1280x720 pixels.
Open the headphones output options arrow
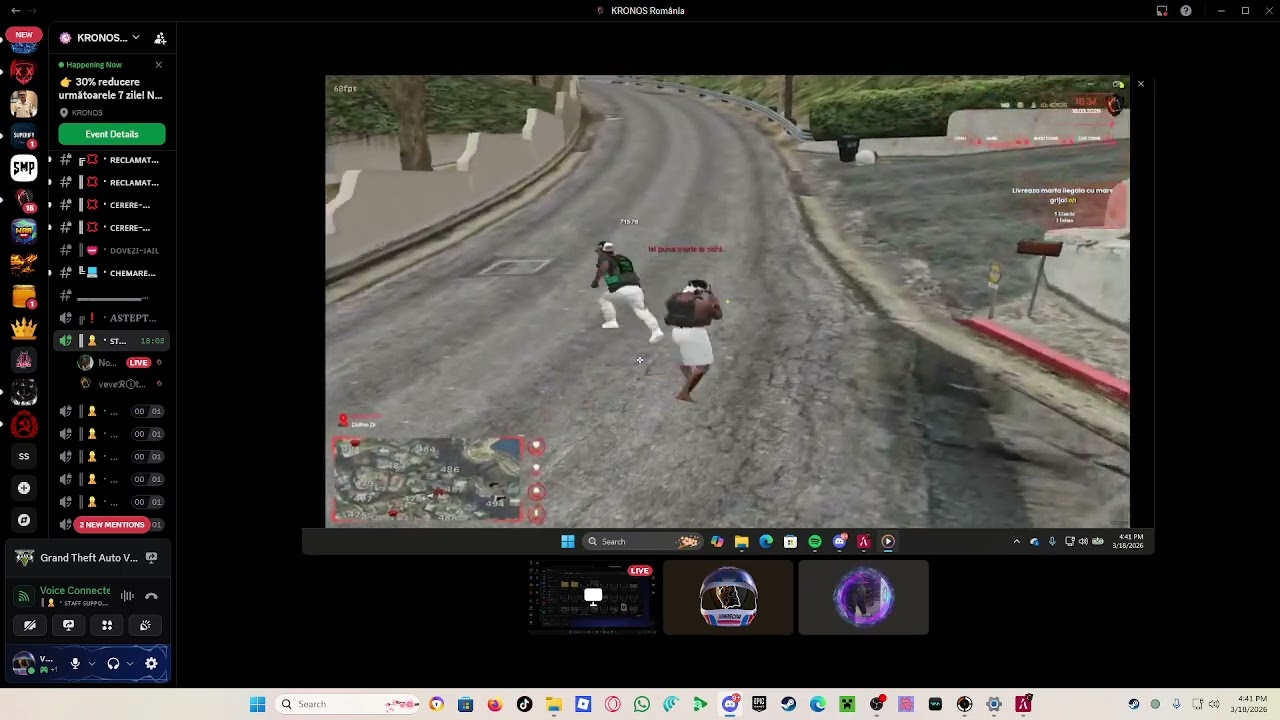click(x=130, y=663)
